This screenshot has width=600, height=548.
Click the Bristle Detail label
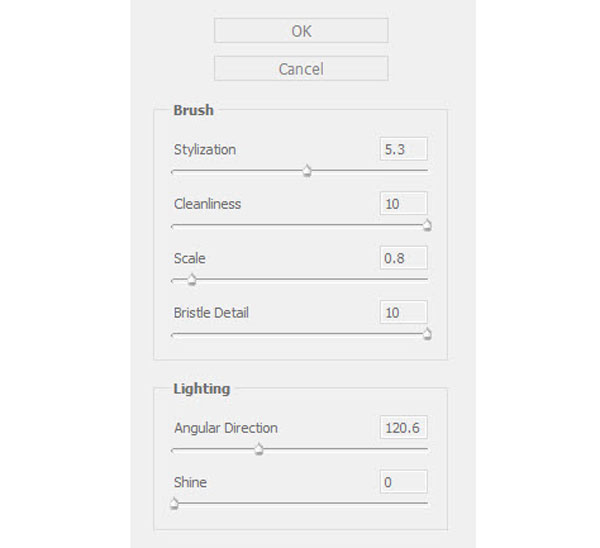click(x=211, y=313)
